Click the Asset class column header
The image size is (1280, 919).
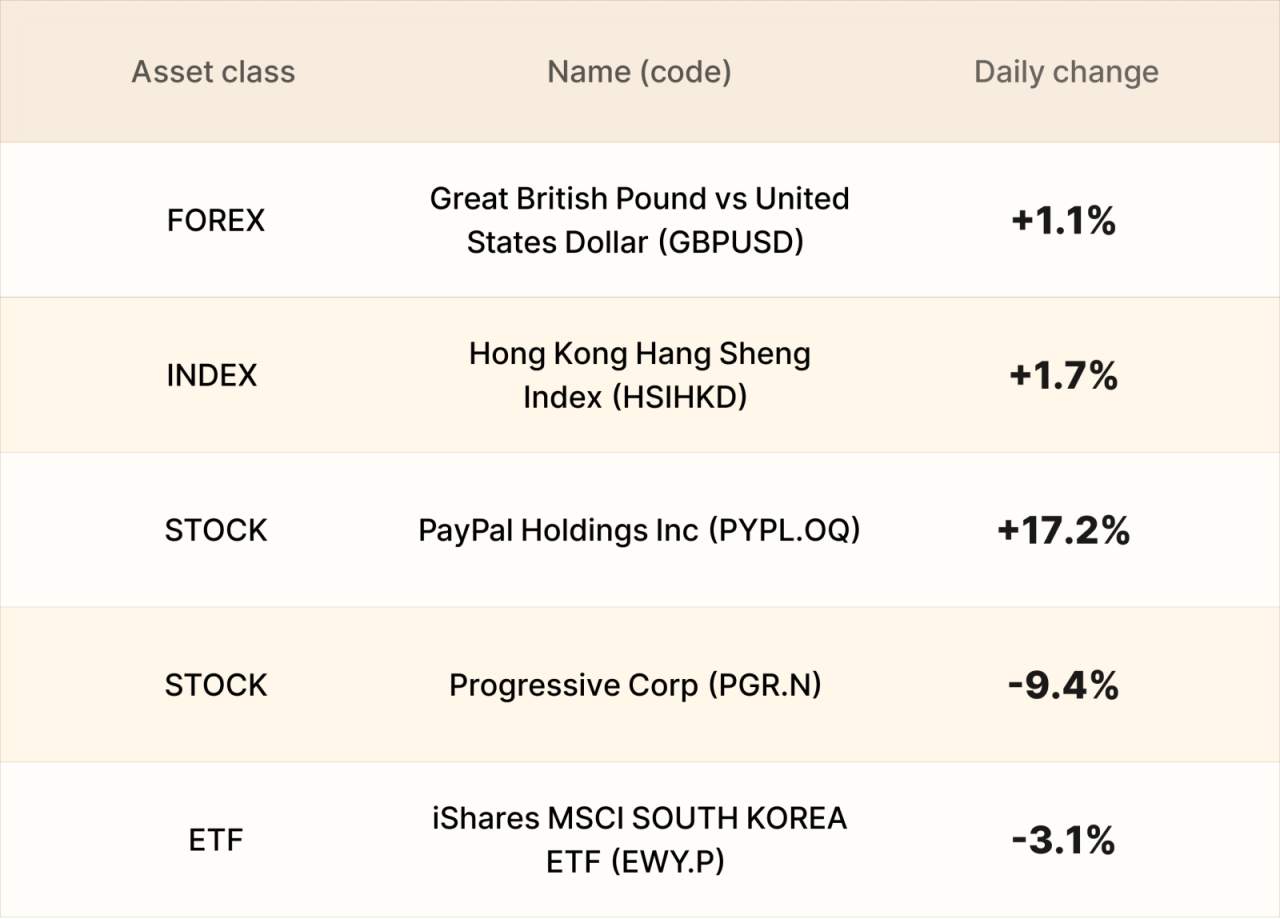tap(213, 72)
